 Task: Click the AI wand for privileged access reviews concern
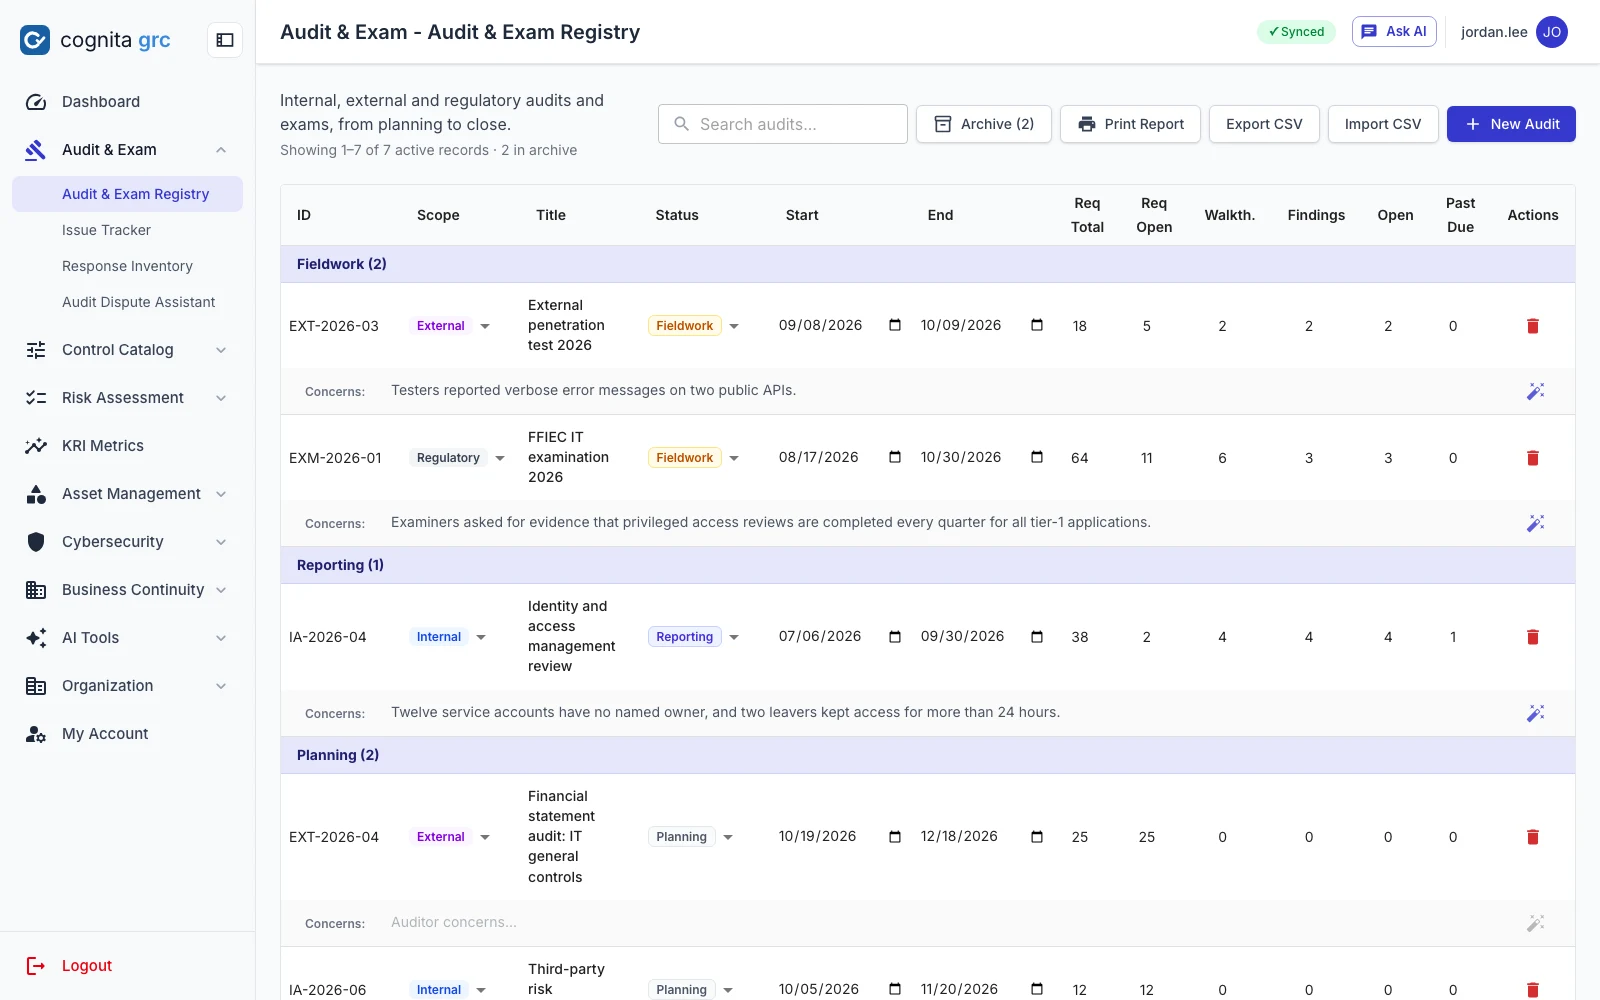pos(1536,523)
